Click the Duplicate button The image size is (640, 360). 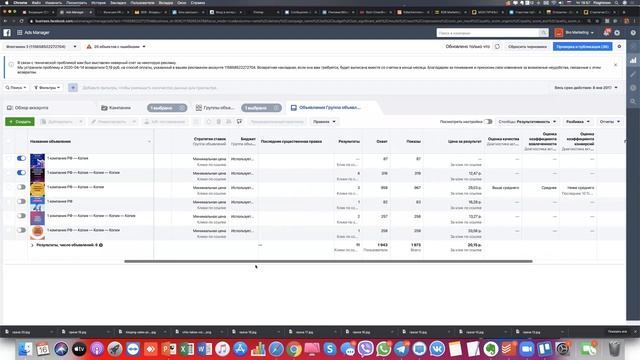(x=57, y=122)
